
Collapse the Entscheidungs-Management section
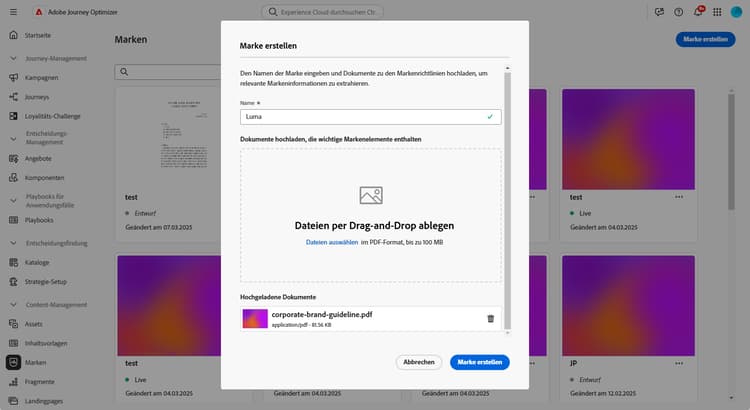[13, 138]
